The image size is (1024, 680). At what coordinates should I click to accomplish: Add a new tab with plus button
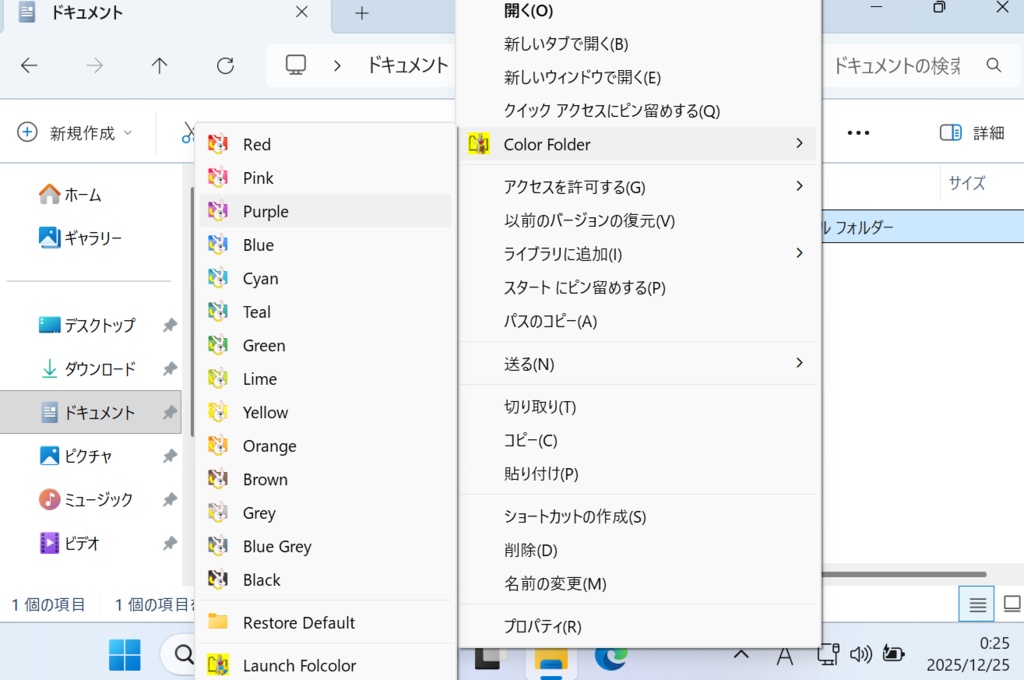tap(362, 12)
